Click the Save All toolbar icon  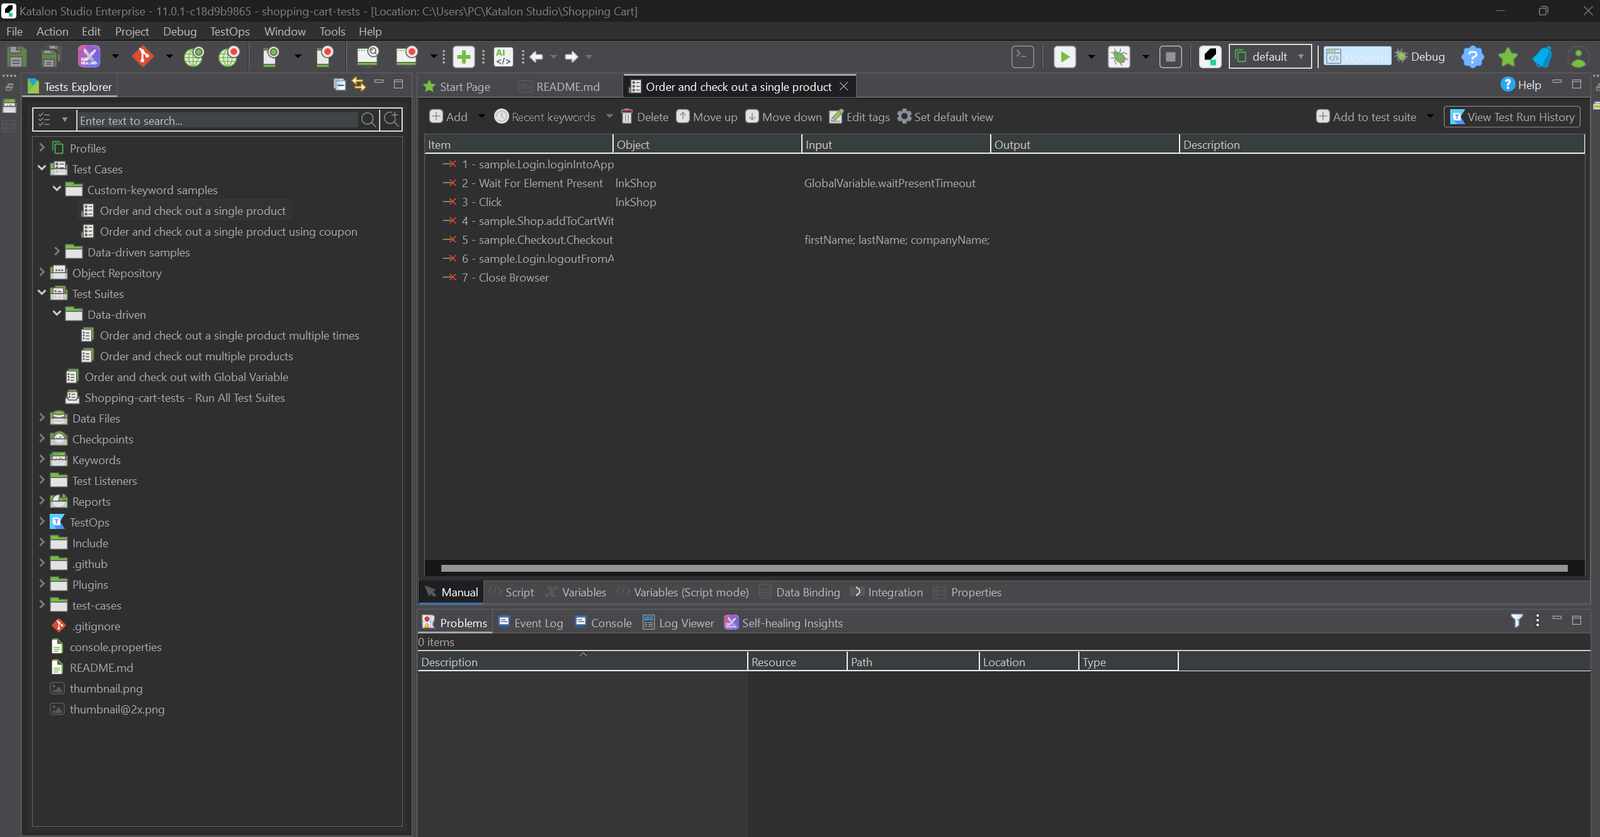[x=51, y=57]
